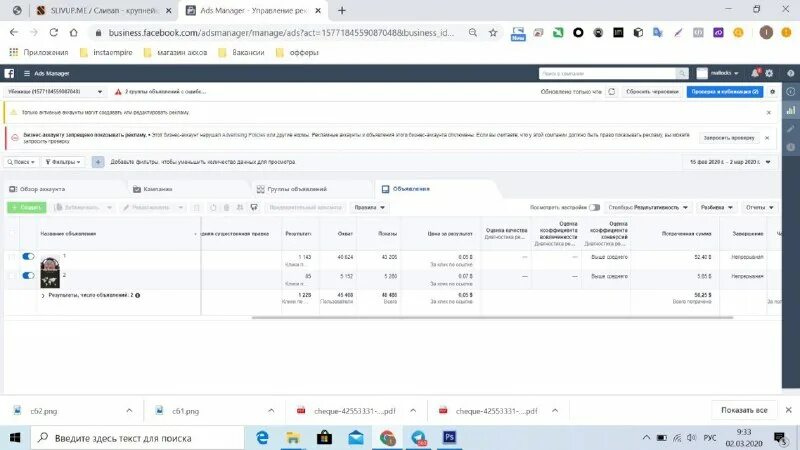Image resolution: width=800 pixels, height=450 pixels.
Task: Click the Windows taskbar search box
Action: pyautogui.click(x=138, y=438)
